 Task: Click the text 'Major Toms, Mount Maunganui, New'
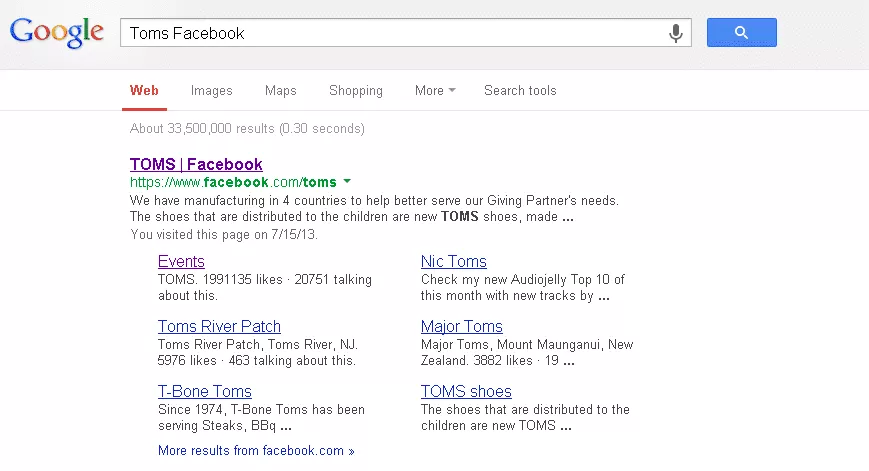tap(527, 345)
